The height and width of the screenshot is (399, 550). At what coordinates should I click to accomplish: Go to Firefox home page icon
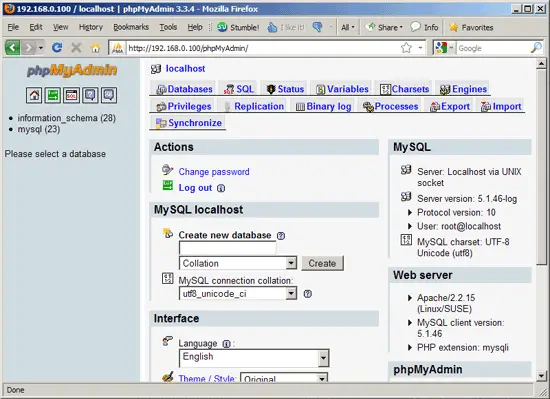click(95, 47)
